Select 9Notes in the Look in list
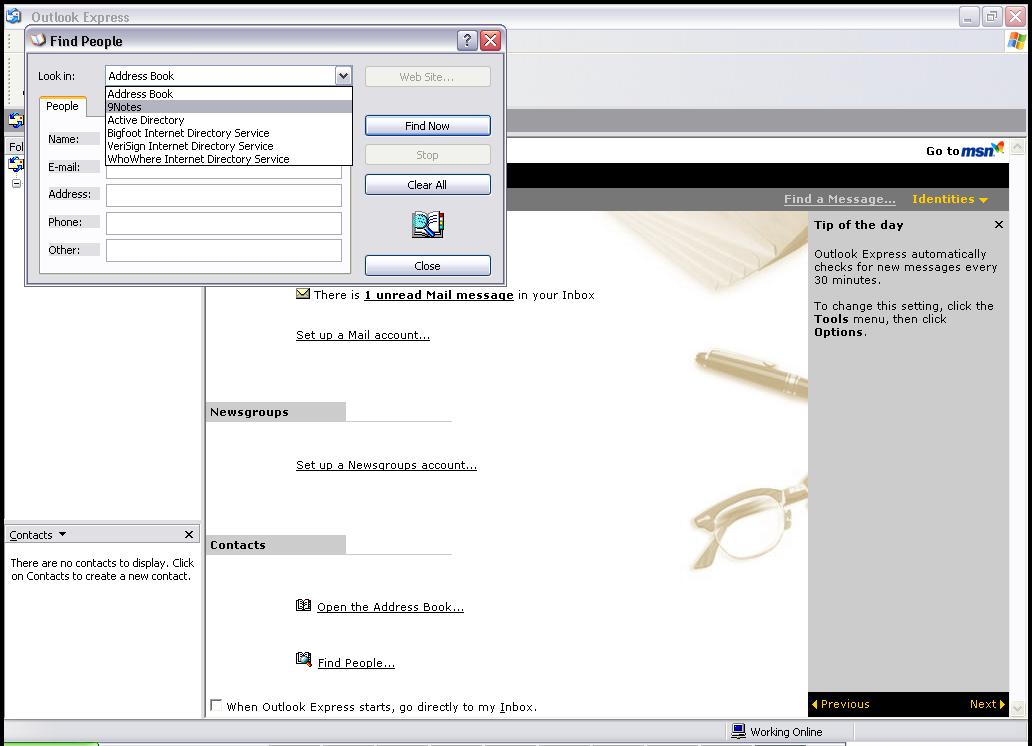Screen dimensions: 1032x746 click(x=228, y=107)
